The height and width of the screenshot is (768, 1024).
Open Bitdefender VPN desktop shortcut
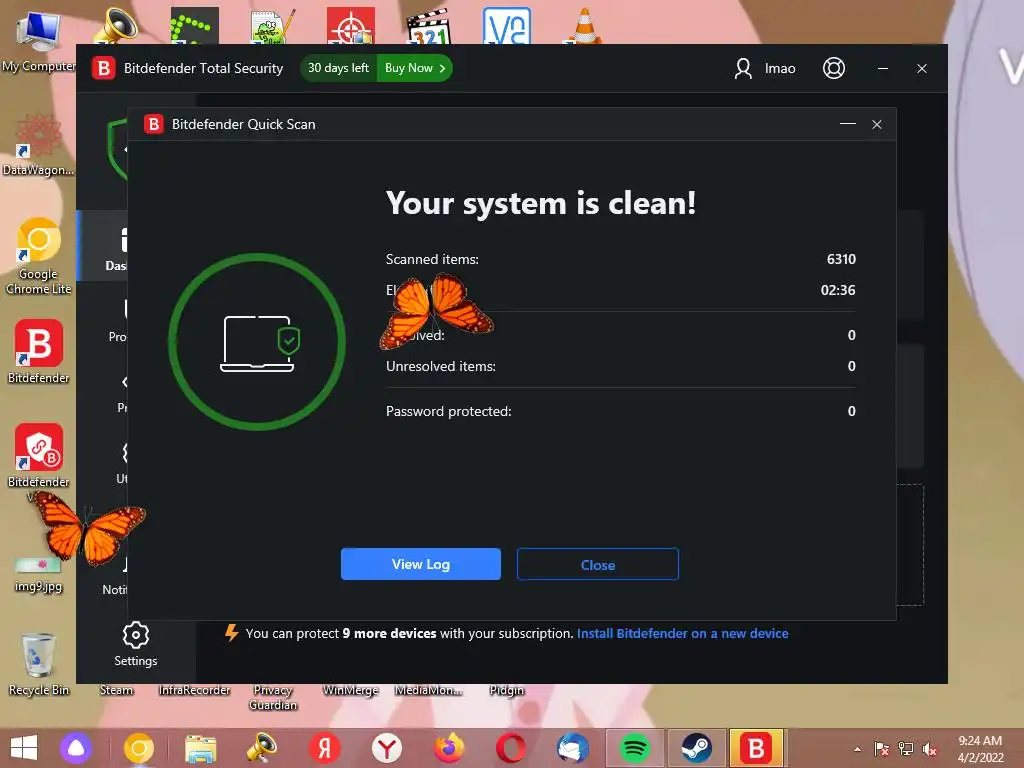[x=39, y=456]
